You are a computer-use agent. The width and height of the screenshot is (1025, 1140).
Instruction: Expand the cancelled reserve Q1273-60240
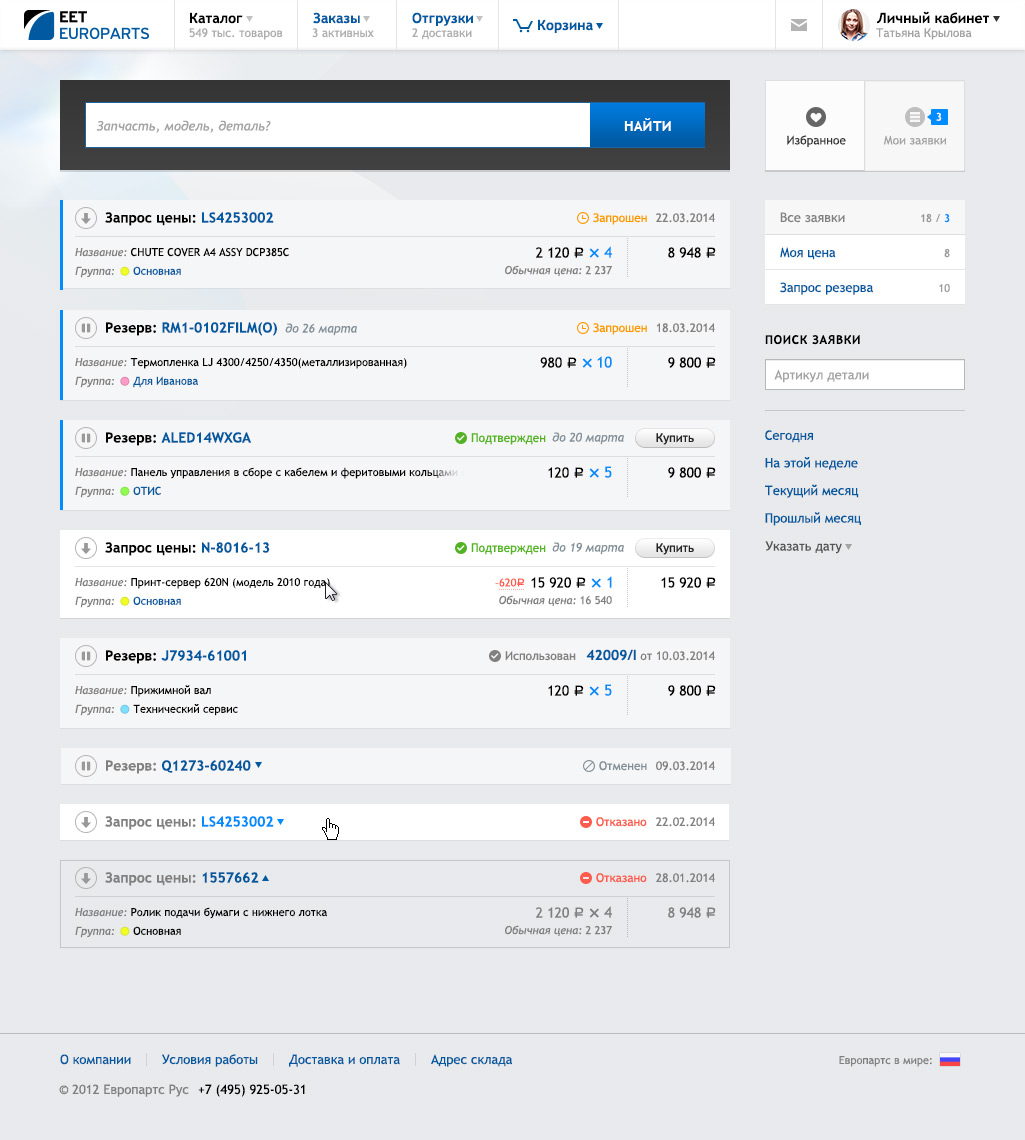(x=258, y=766)
